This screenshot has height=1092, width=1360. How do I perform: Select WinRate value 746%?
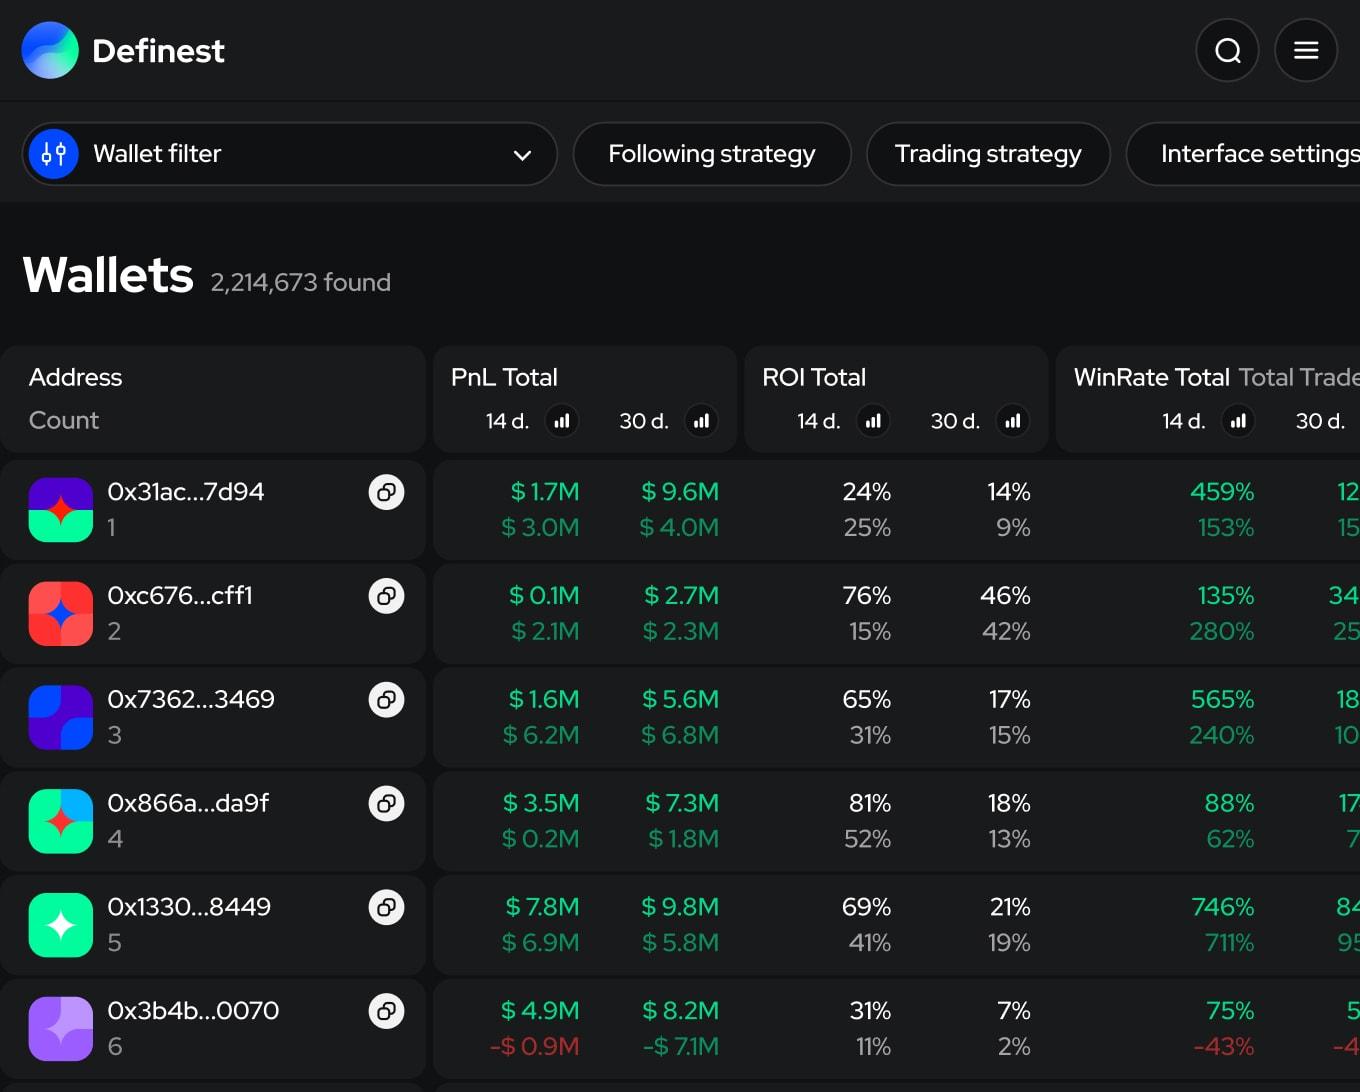tap(1222, 907)
